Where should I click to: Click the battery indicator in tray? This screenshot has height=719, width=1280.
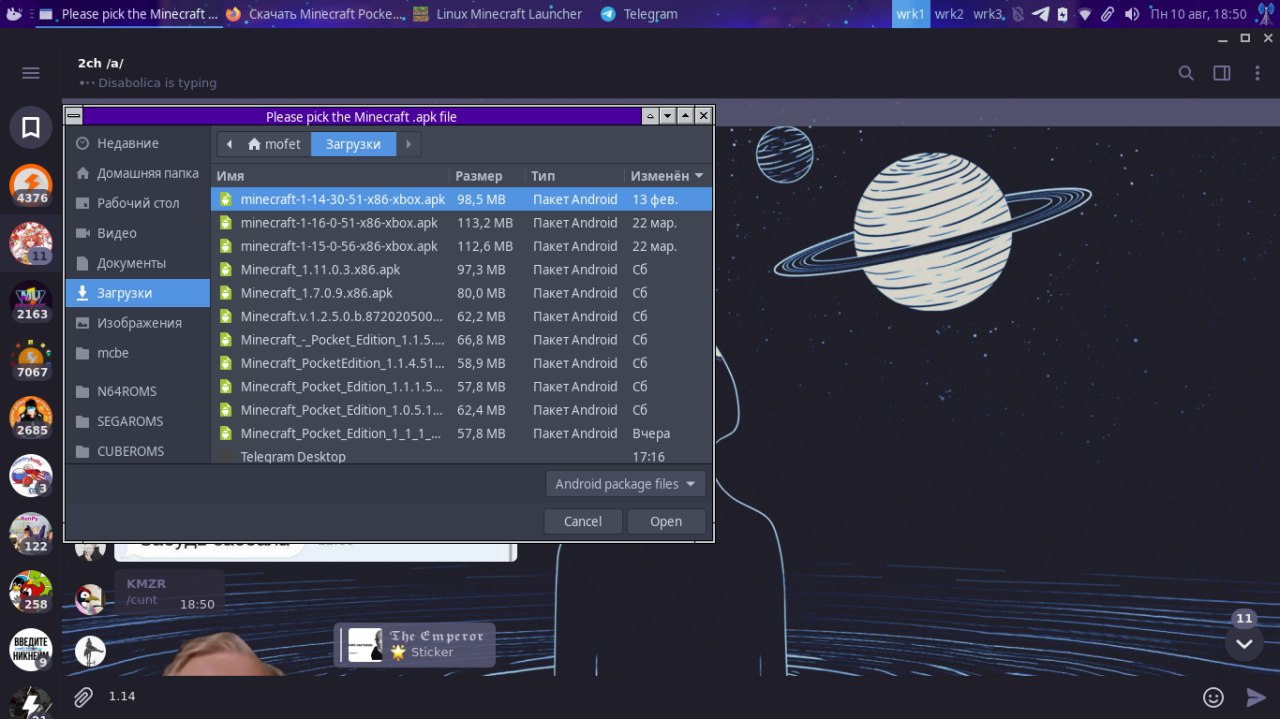(x=1062, y=14)
